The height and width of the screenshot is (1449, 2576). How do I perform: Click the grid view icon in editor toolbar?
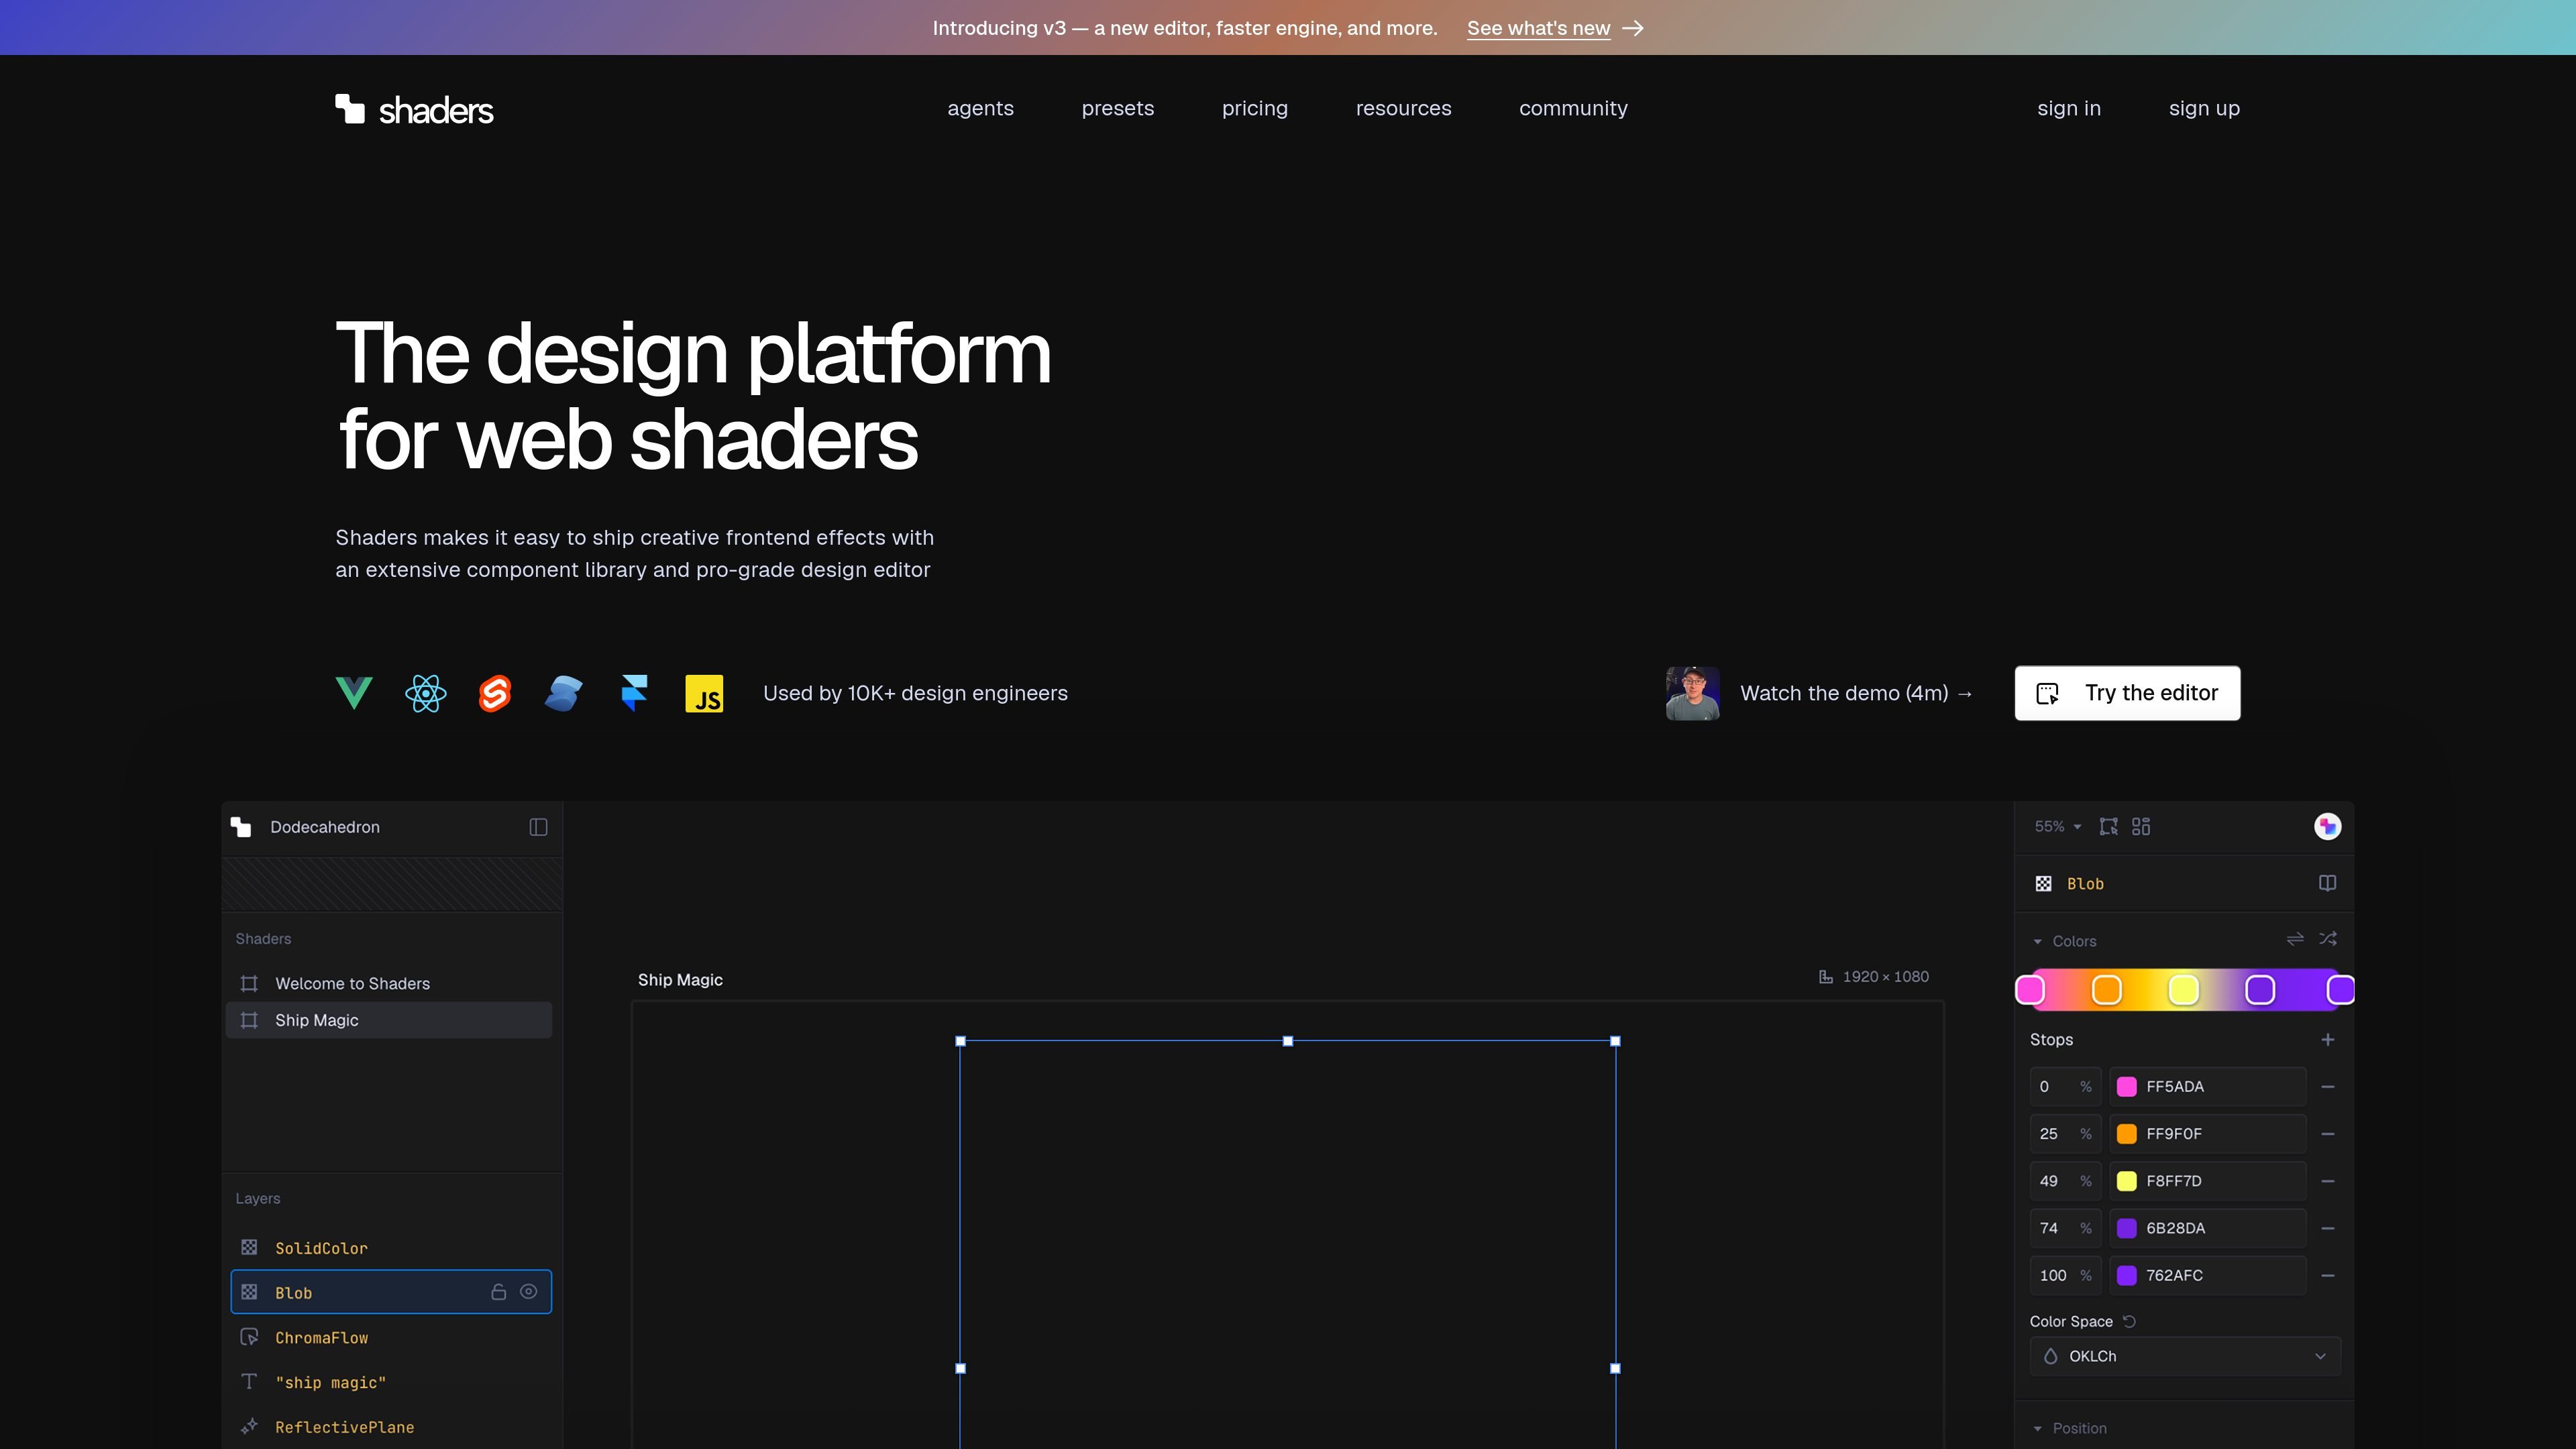click(2141, 826)
